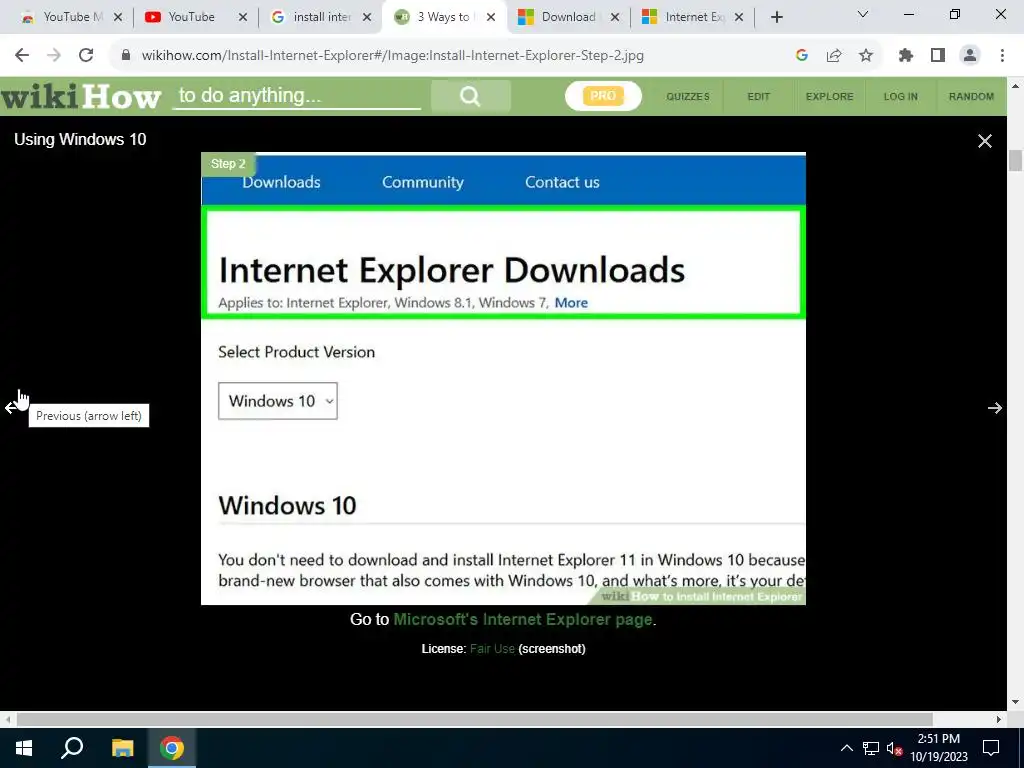1024x768 pixels.
Task: Go back using the browser back arrow
Action: 22,56
